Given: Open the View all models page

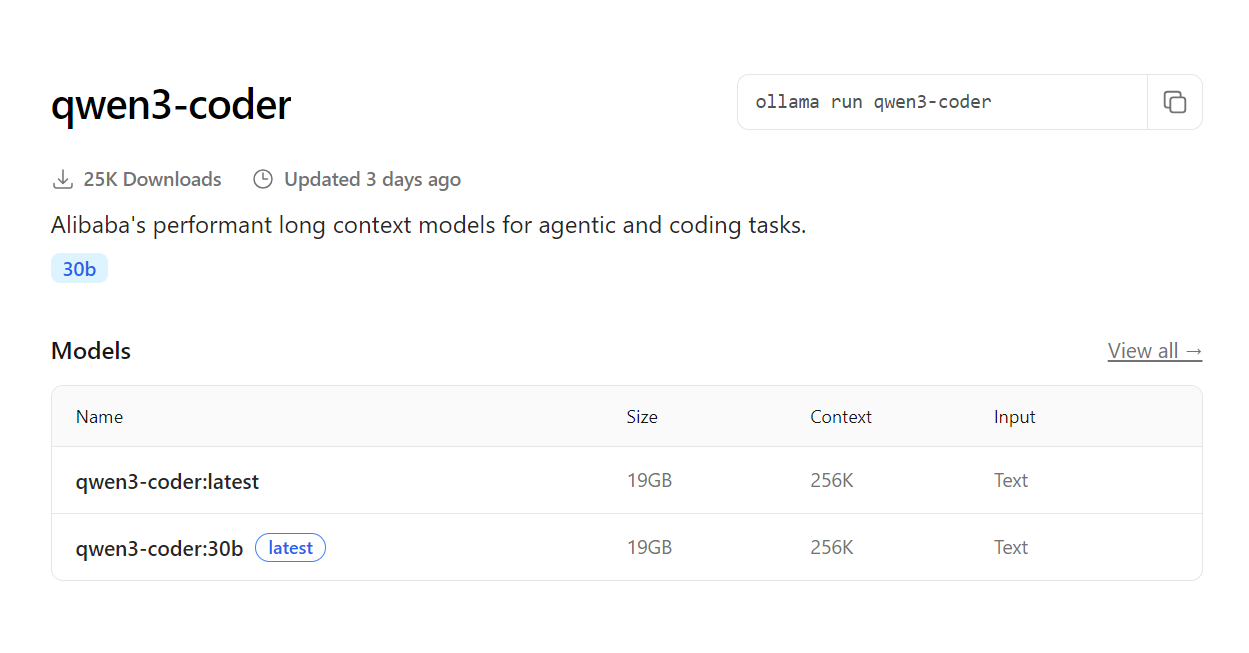Looking at the screenshot, I should (x=1154, y=350).
